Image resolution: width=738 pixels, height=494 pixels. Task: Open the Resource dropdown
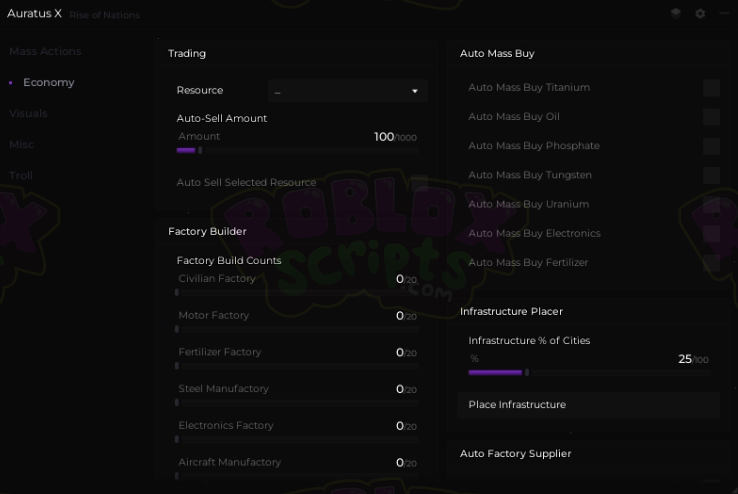pyautogui.click(x=347, y=91)
